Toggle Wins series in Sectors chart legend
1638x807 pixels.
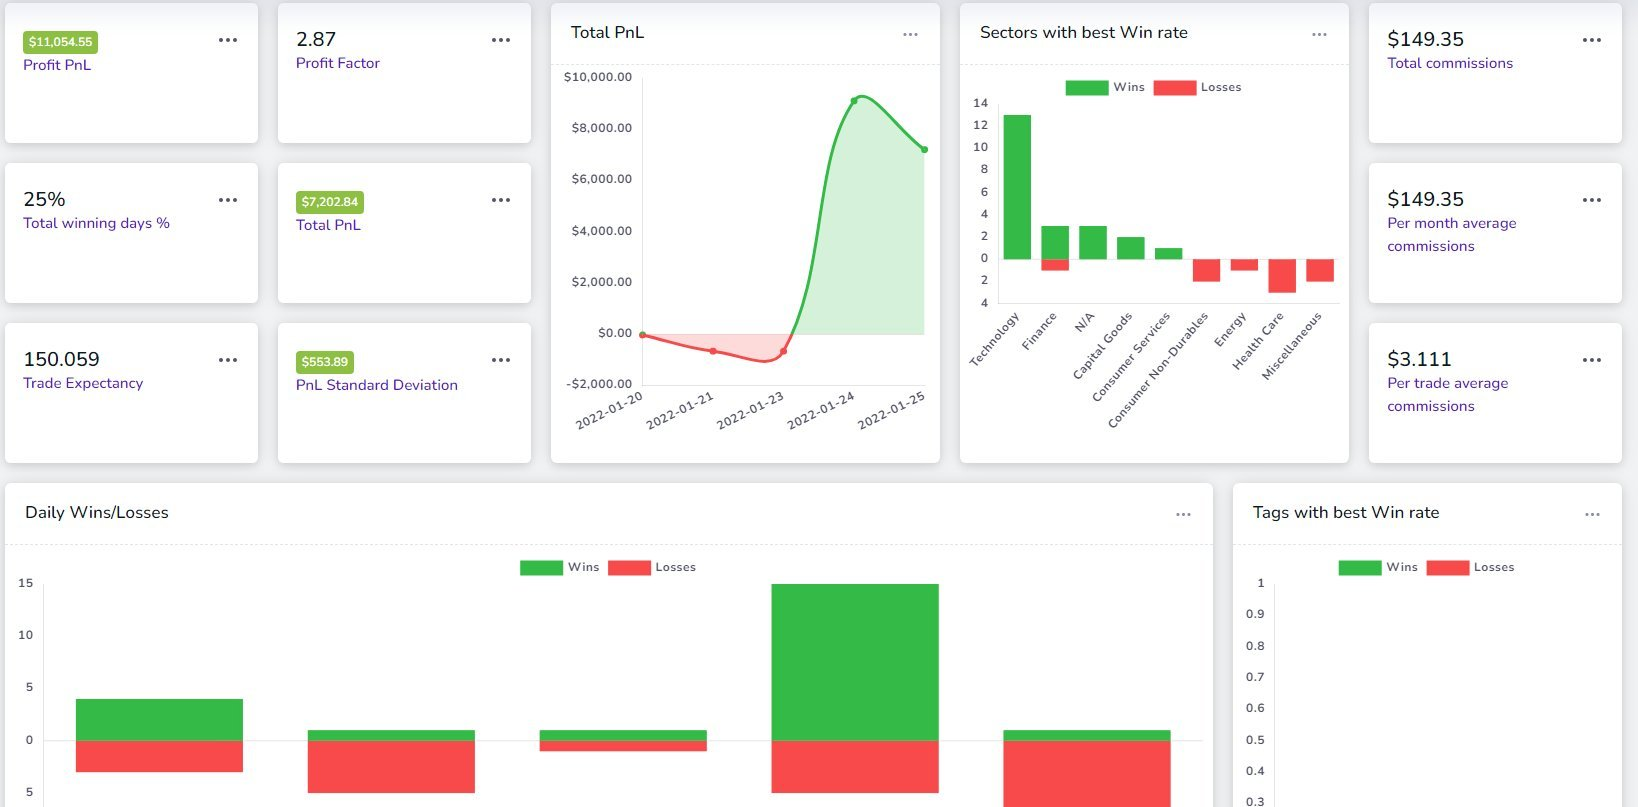pyautogui.click(x=1105, y=87)
